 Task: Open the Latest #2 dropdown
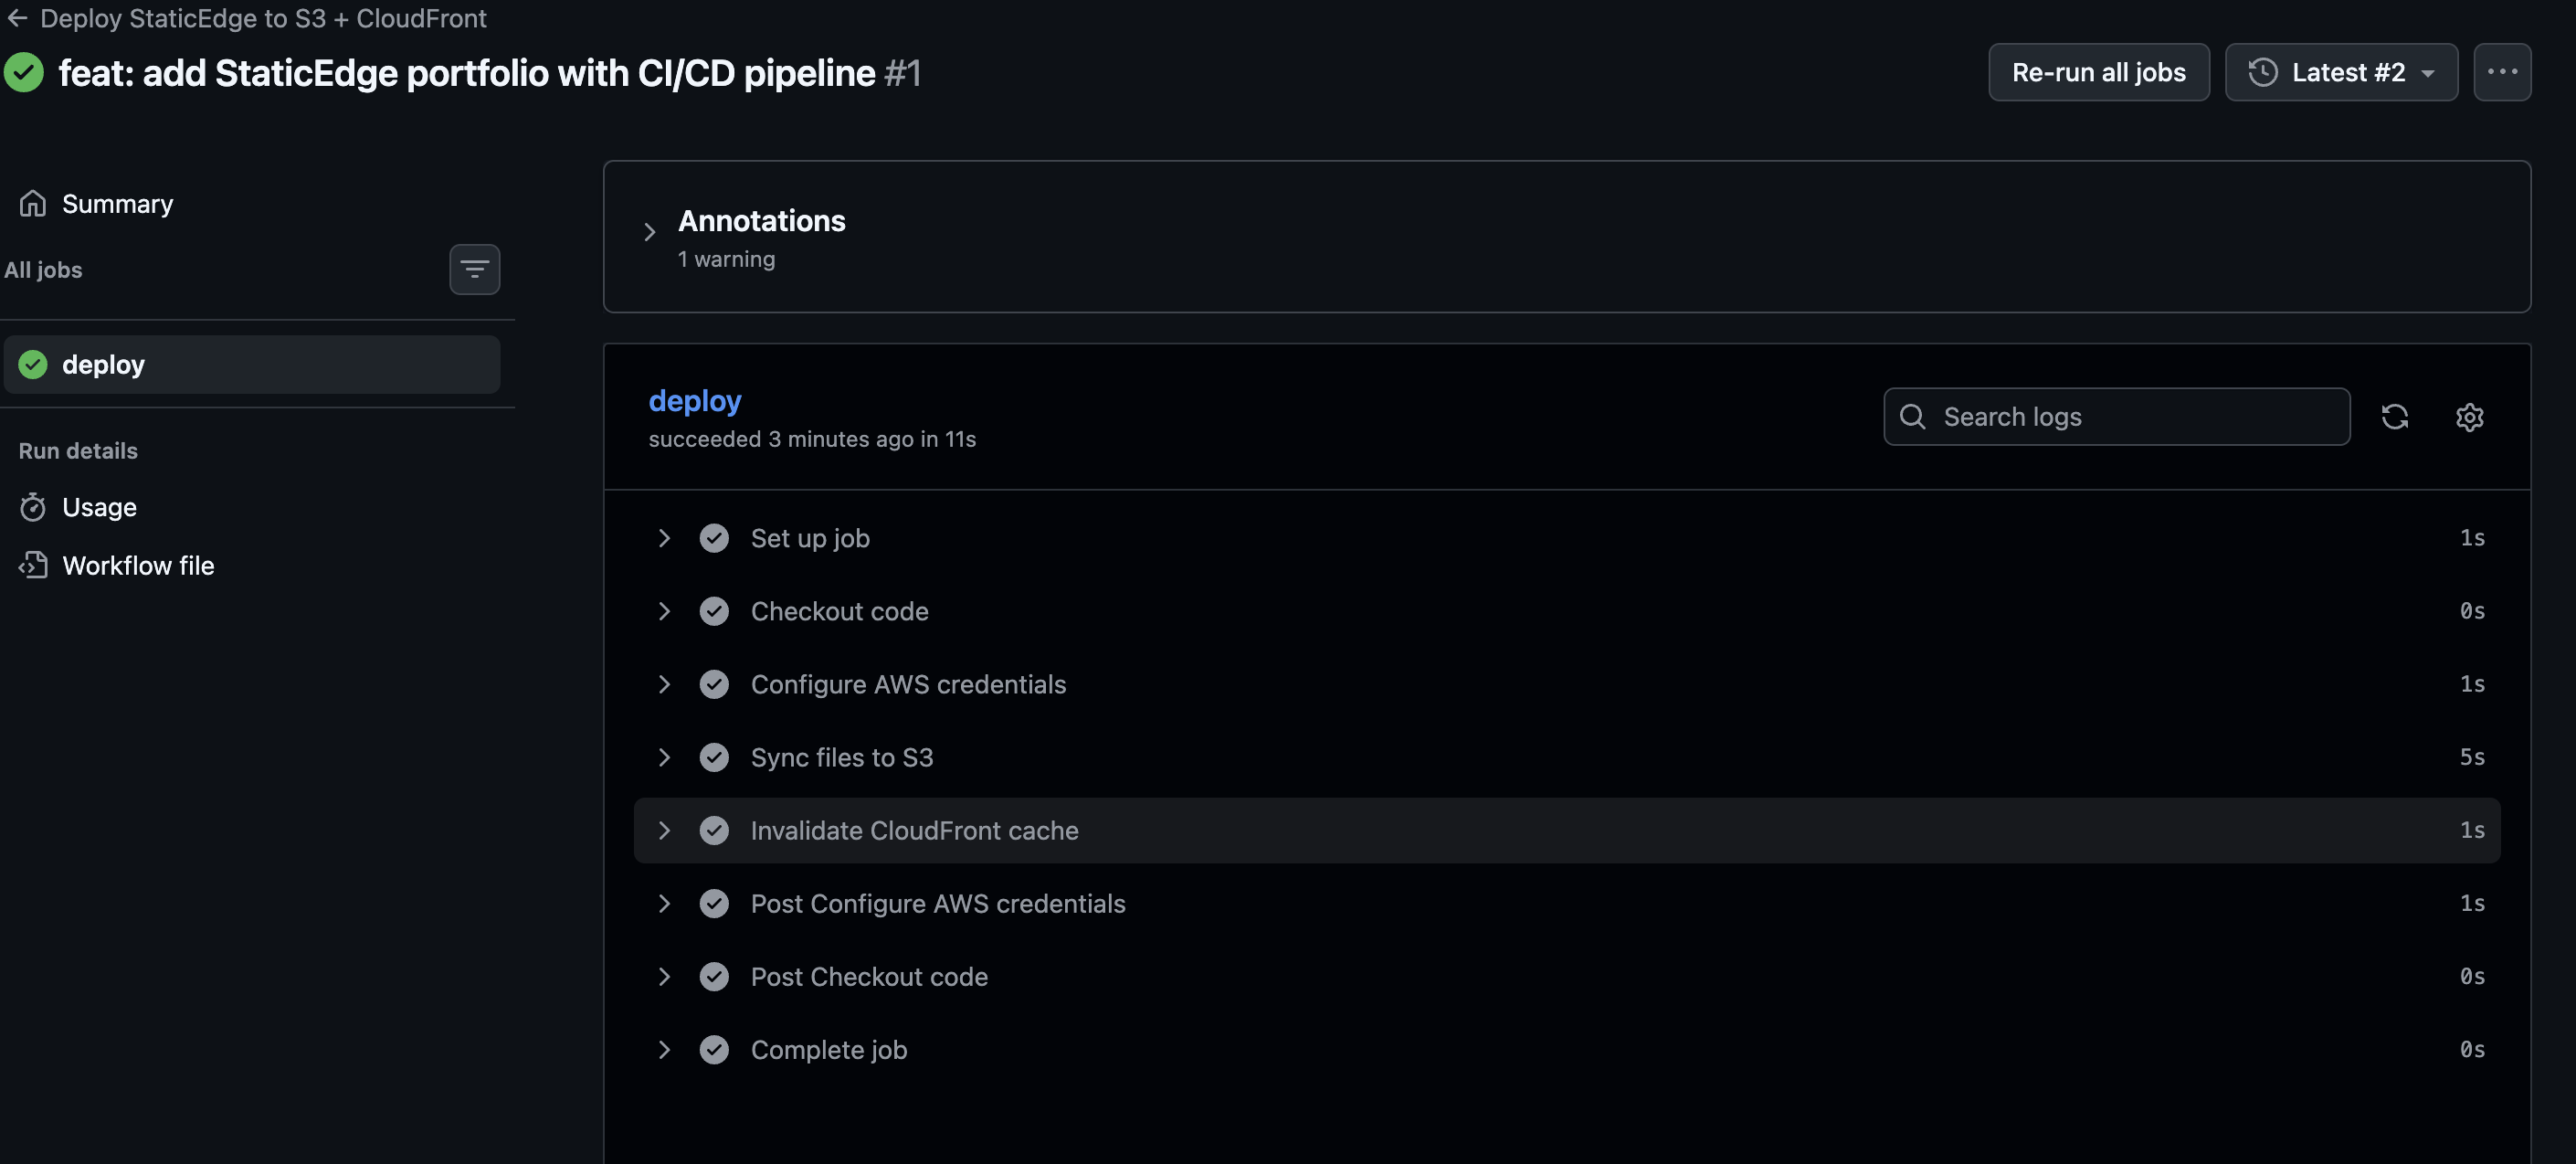pos(2341,71)
